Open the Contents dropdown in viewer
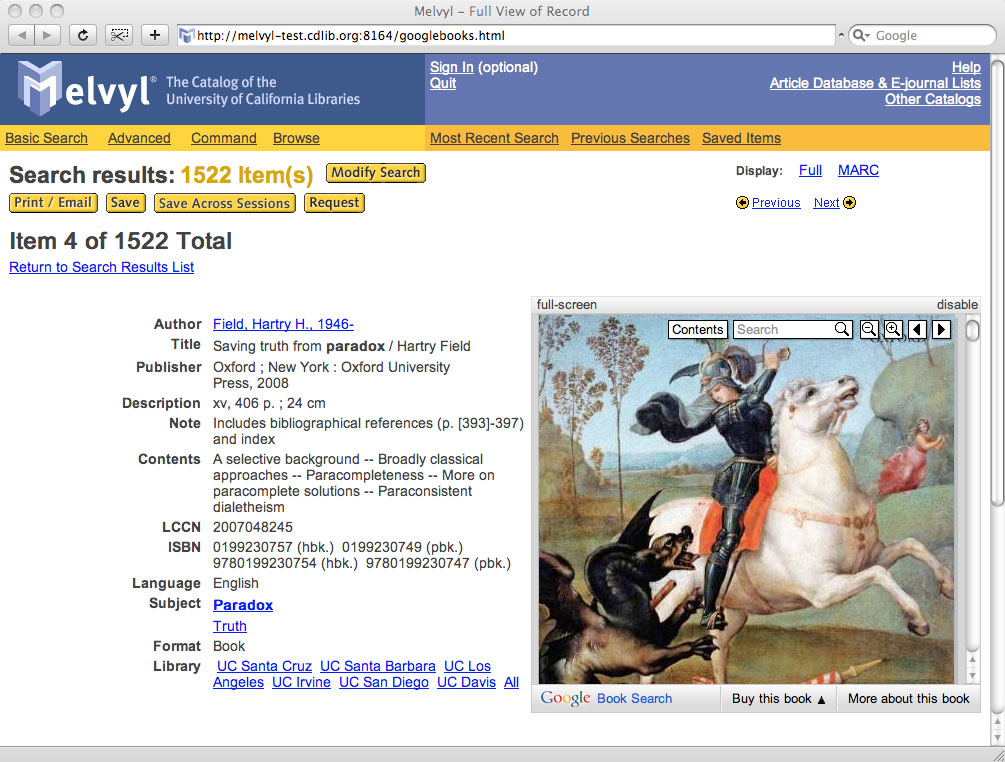The height and width of the screenshot is (762, 1005). pos(697,329)
